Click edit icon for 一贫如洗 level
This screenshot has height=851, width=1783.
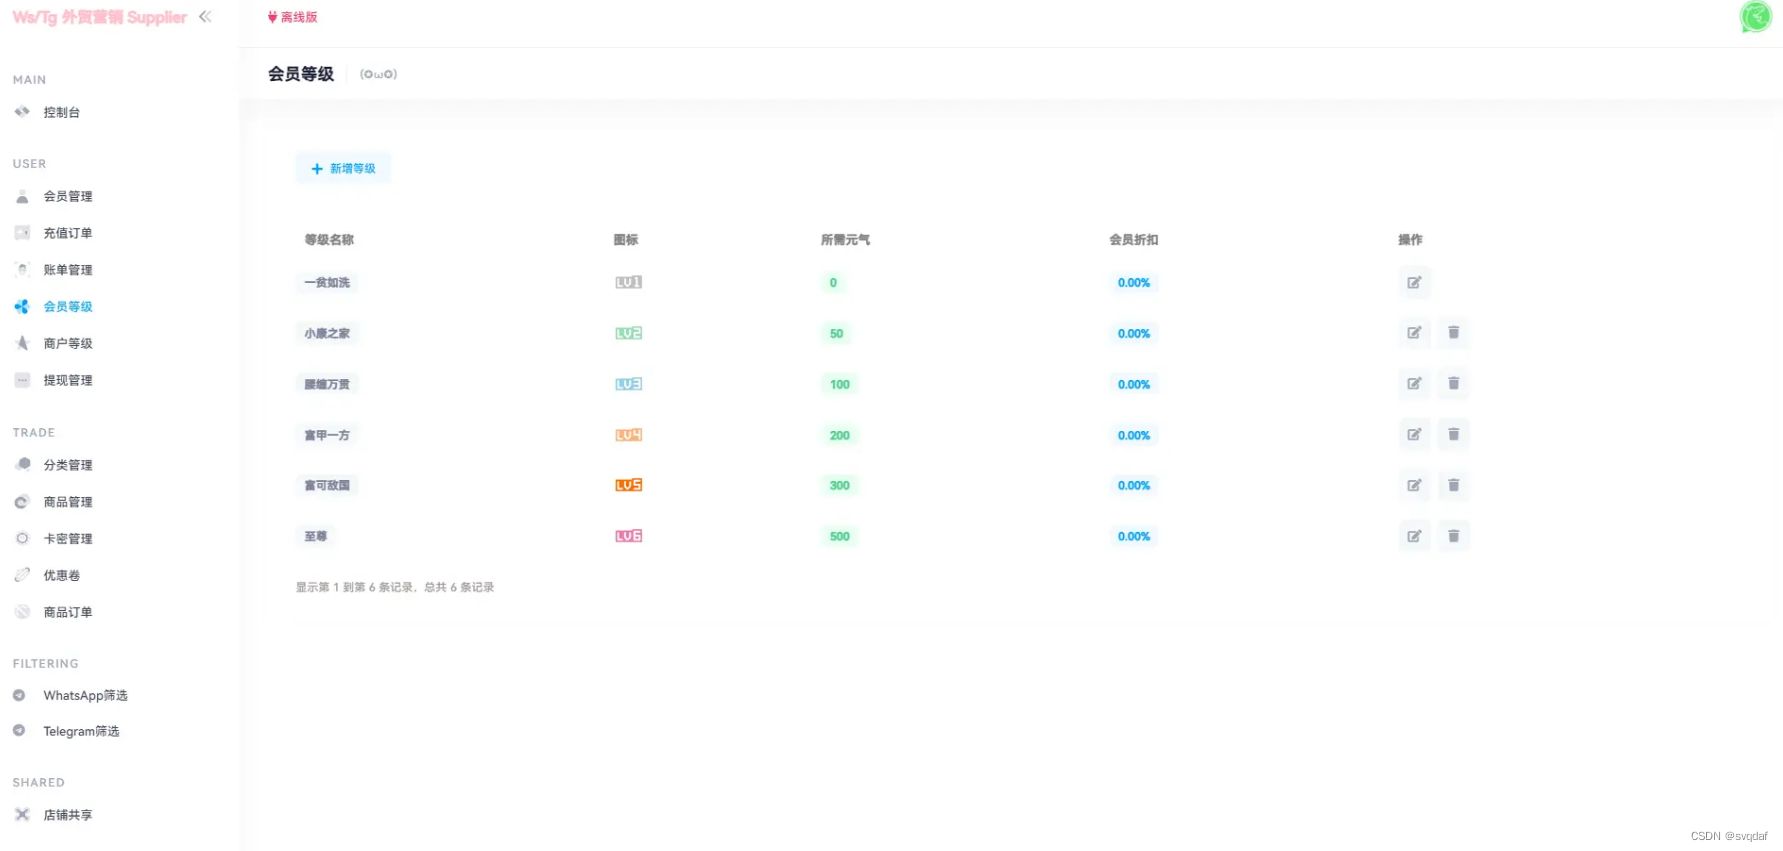click(x=1414, y=283)
